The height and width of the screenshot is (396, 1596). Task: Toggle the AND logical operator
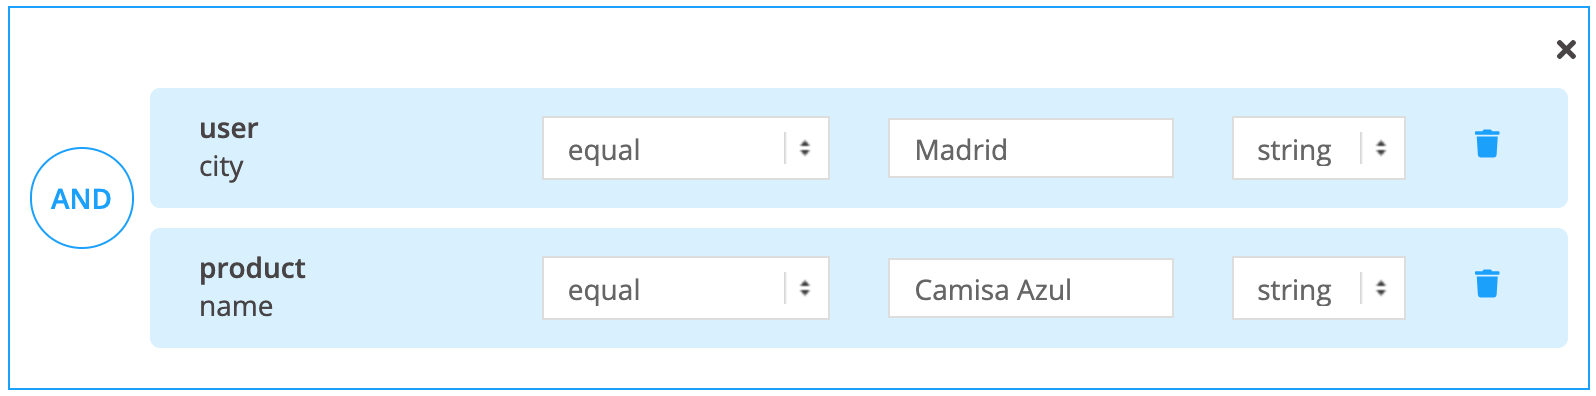pos(82,198)
